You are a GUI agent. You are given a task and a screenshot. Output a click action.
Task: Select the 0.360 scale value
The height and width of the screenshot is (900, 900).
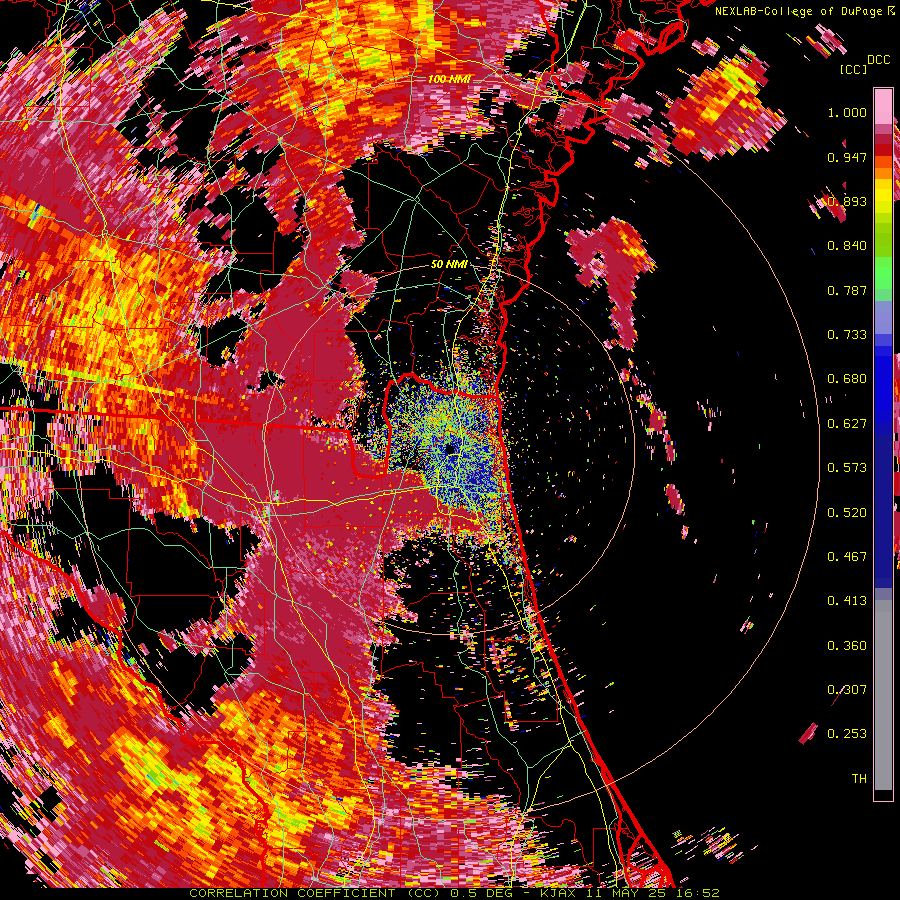point(847,646)
